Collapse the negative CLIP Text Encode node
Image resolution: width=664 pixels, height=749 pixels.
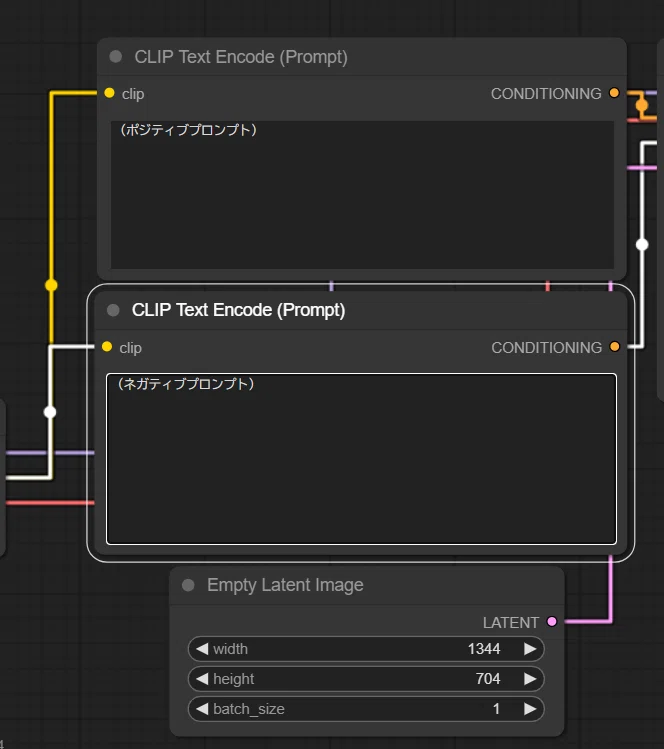point(113,310)
